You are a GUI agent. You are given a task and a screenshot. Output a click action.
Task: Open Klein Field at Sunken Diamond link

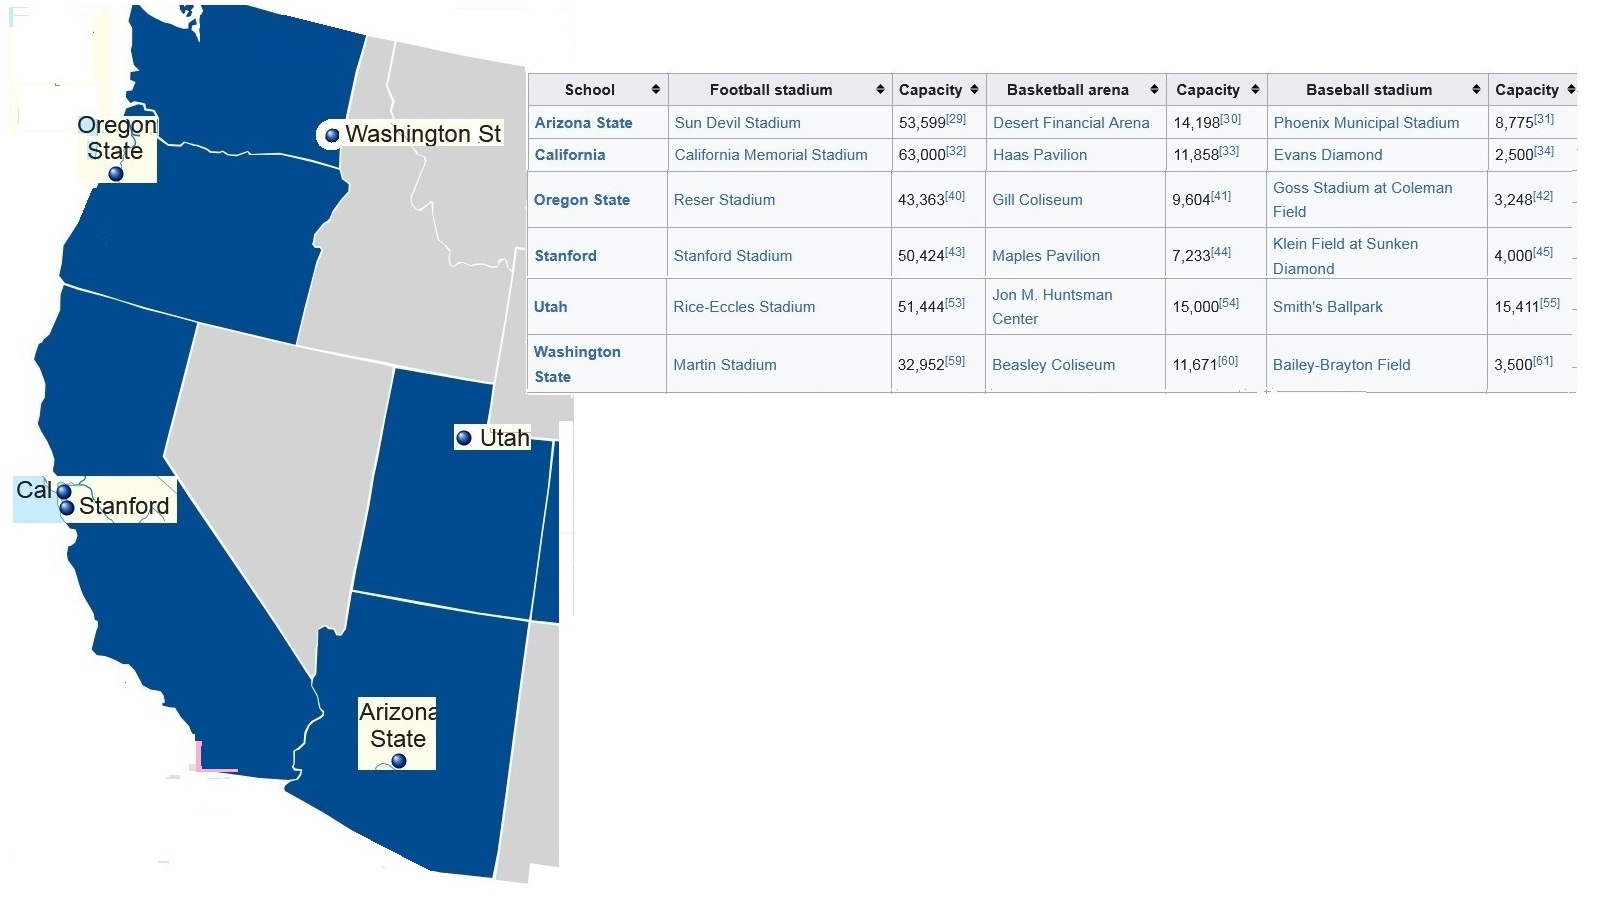click(x=1345, y=255)
